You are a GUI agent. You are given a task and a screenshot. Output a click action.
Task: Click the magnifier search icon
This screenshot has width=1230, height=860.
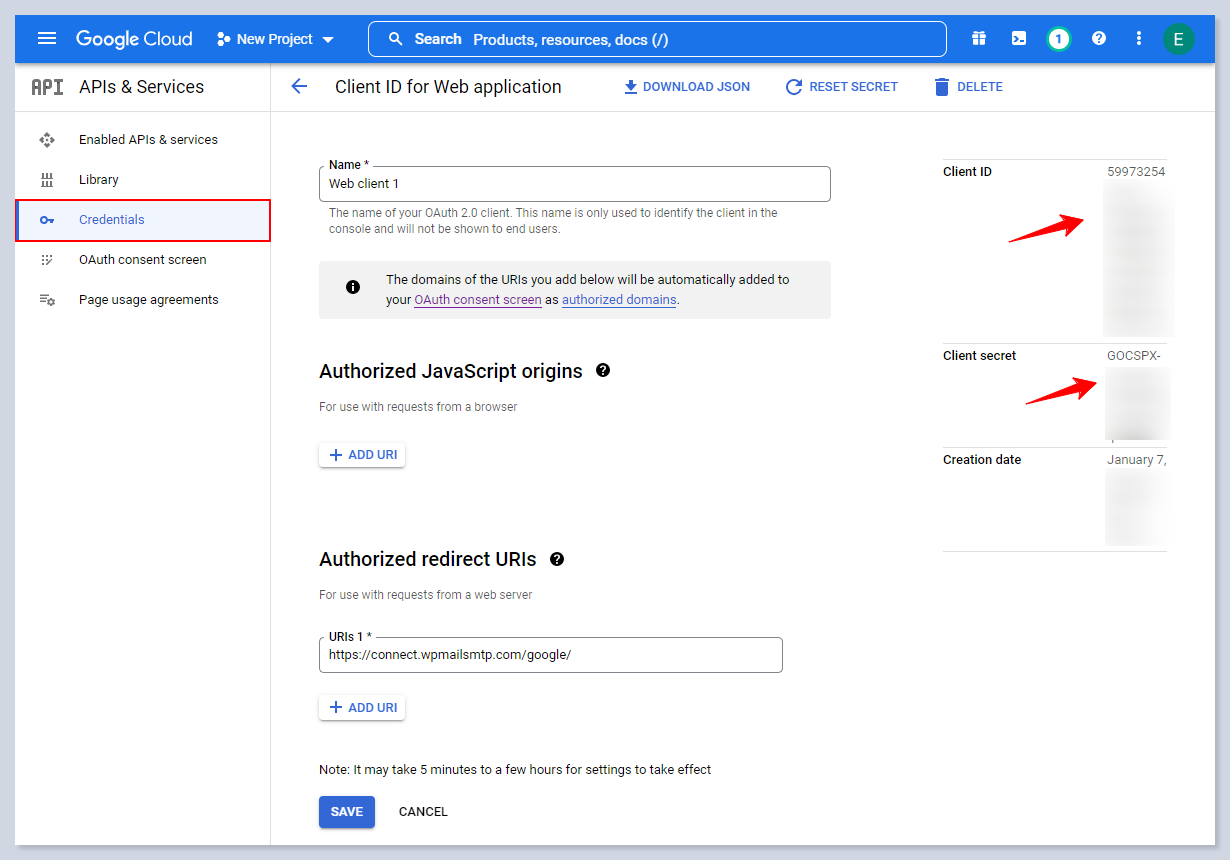coord(396,39)
